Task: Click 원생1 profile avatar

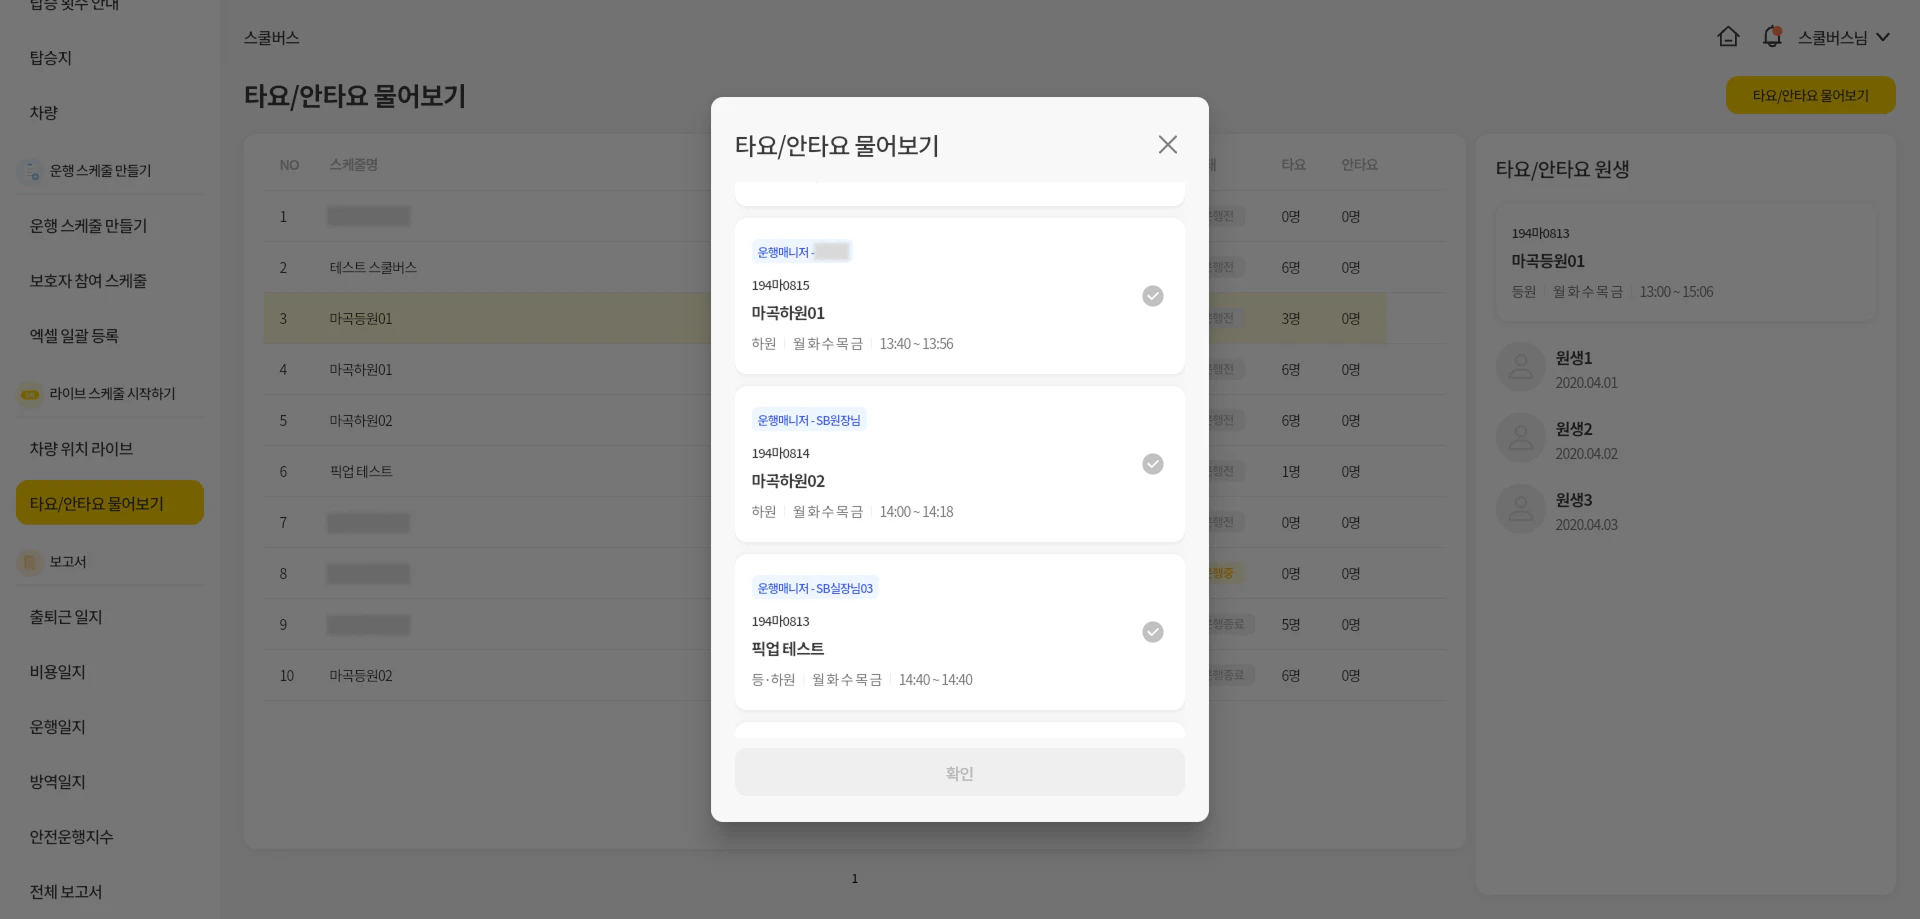Action: [1520, 367]
